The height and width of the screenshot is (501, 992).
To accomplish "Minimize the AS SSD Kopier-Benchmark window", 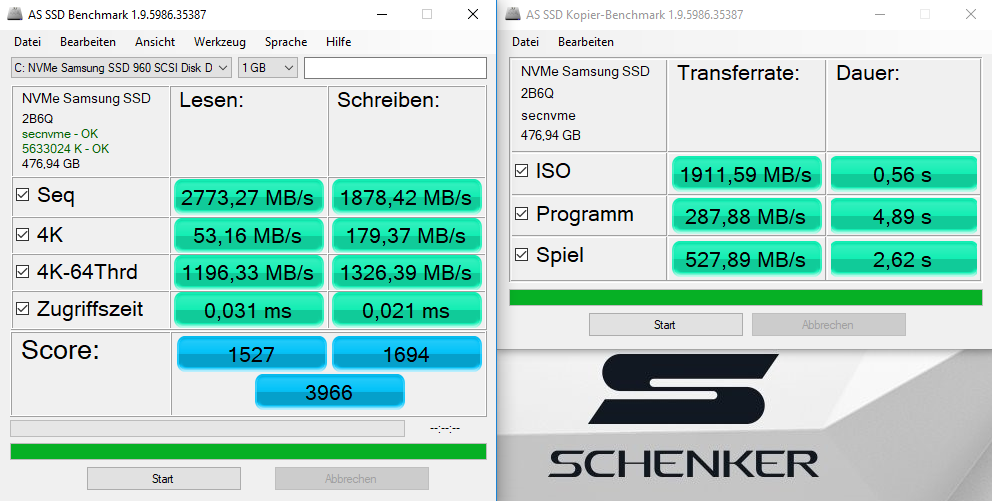I will coord(879,14).
